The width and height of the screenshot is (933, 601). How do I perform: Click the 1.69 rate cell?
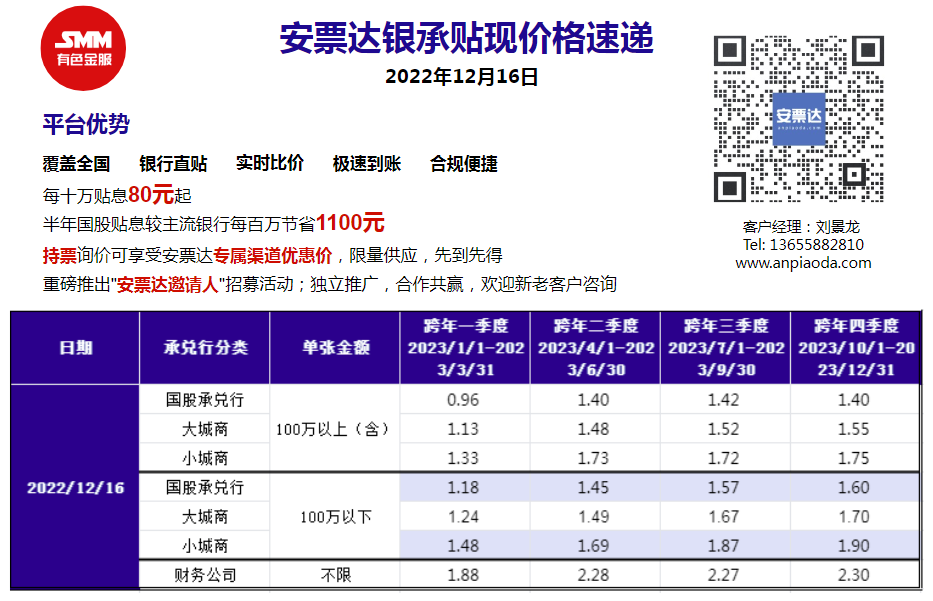[x=594, y=546]
